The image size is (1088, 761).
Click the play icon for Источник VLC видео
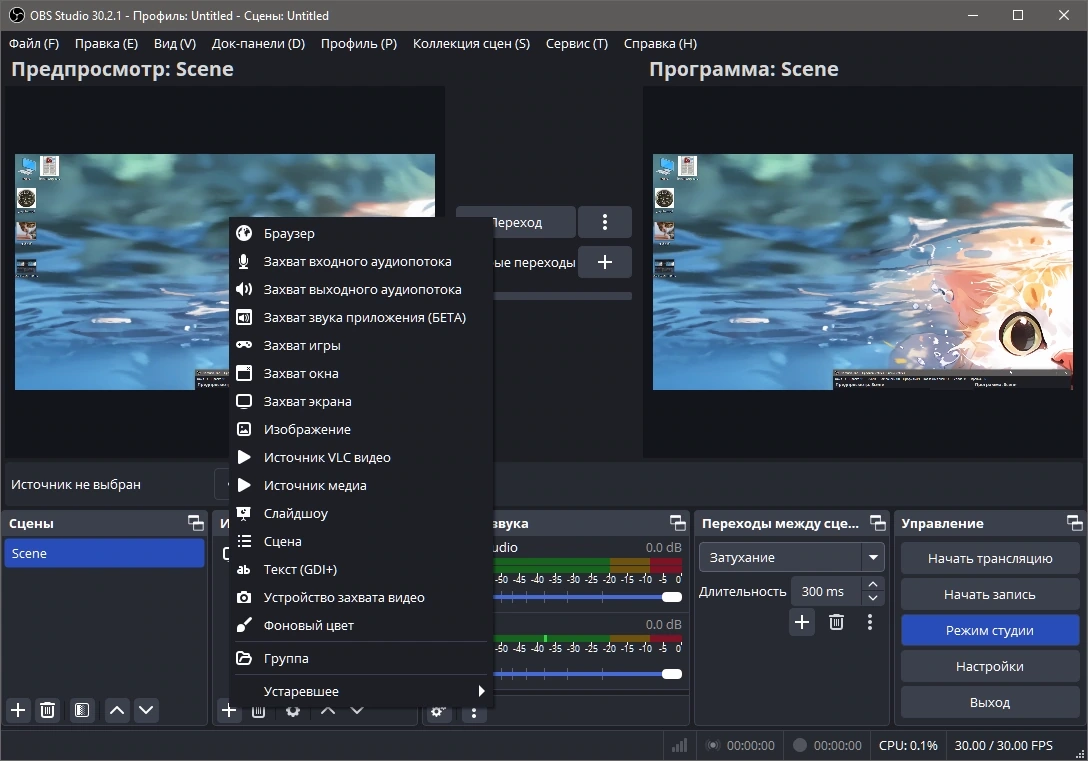244,457
